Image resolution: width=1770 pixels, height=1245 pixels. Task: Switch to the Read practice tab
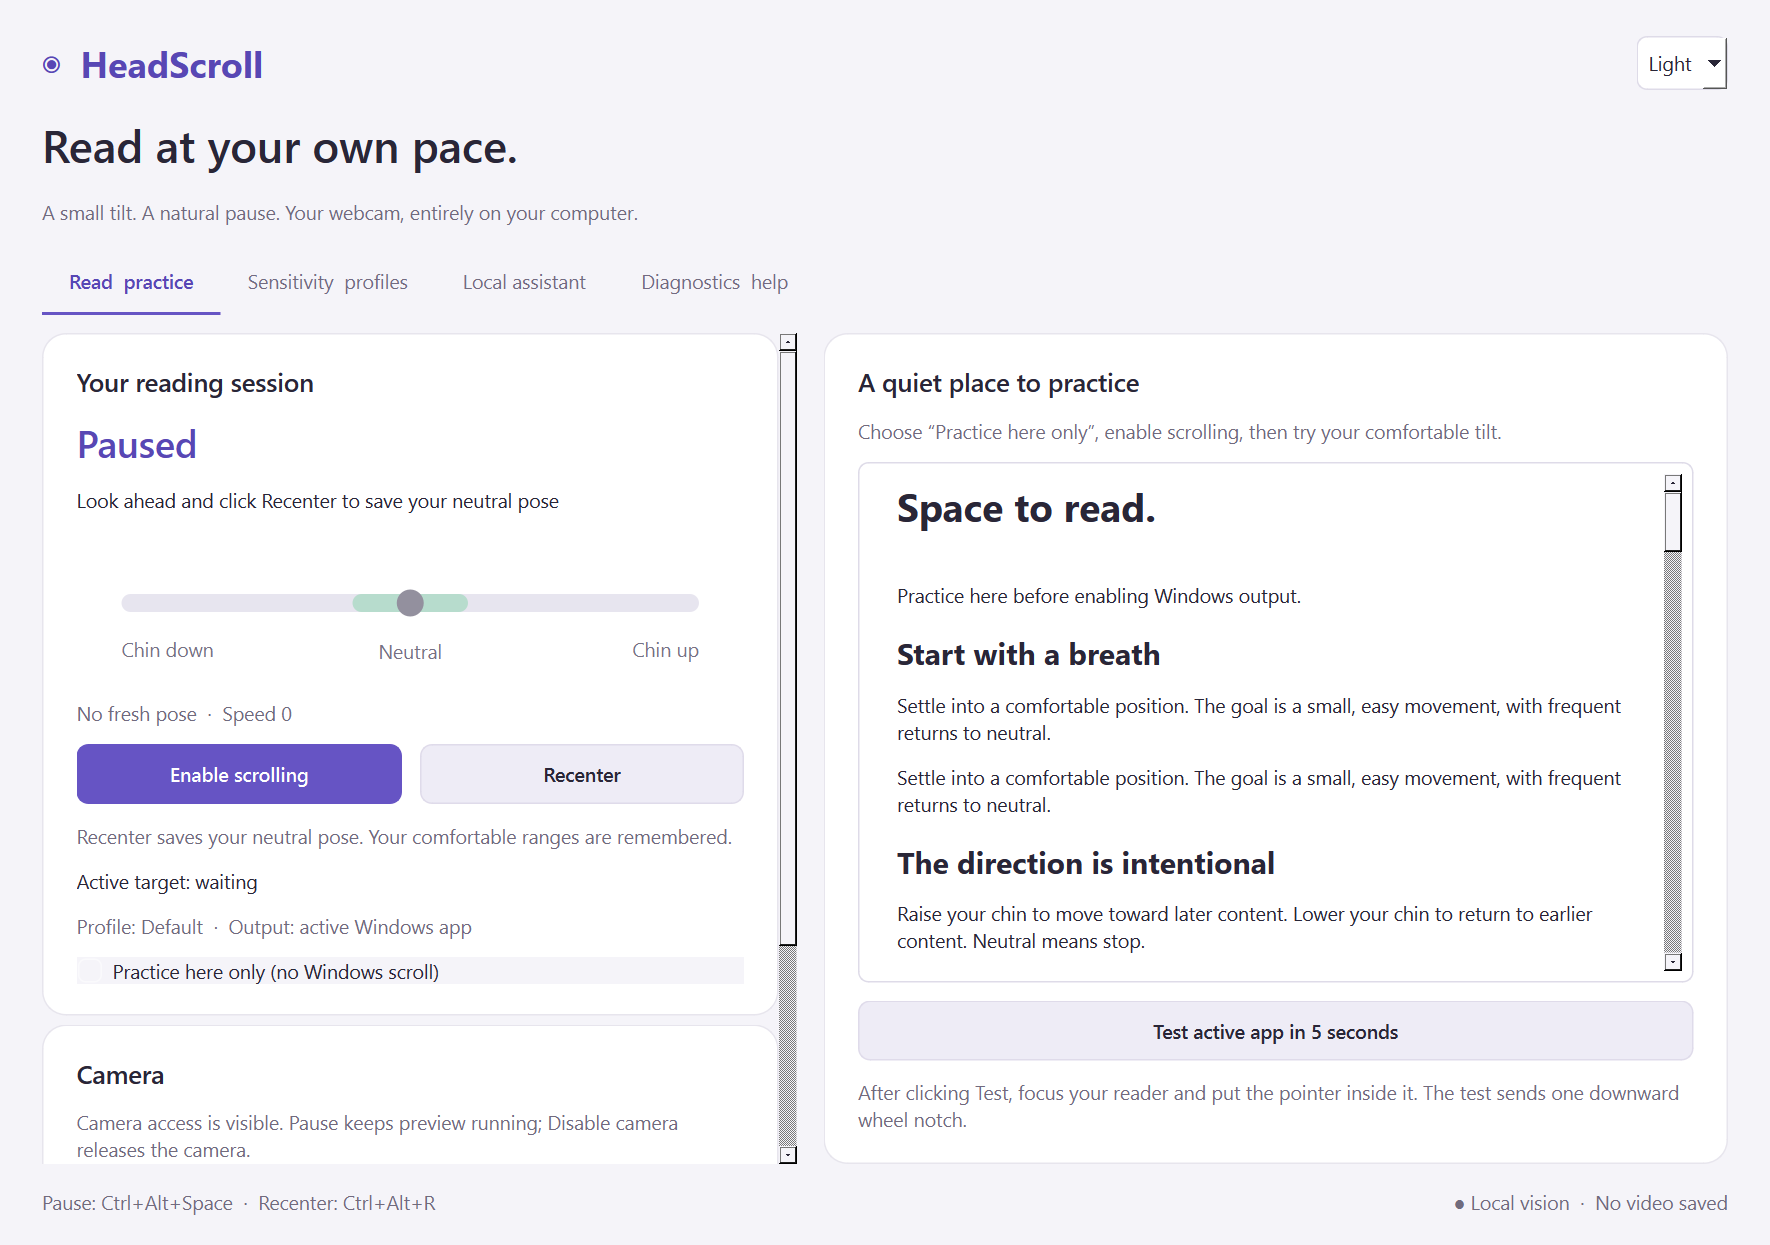131,282
